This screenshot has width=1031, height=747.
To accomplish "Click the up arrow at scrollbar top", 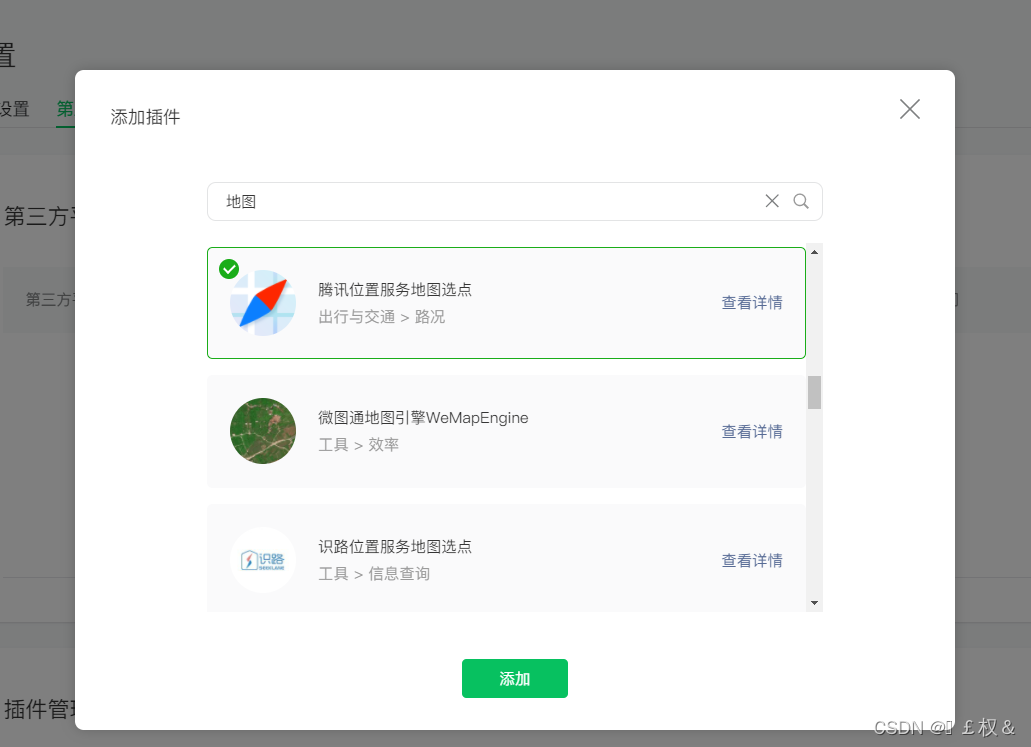I will click(x=814, y=252).
